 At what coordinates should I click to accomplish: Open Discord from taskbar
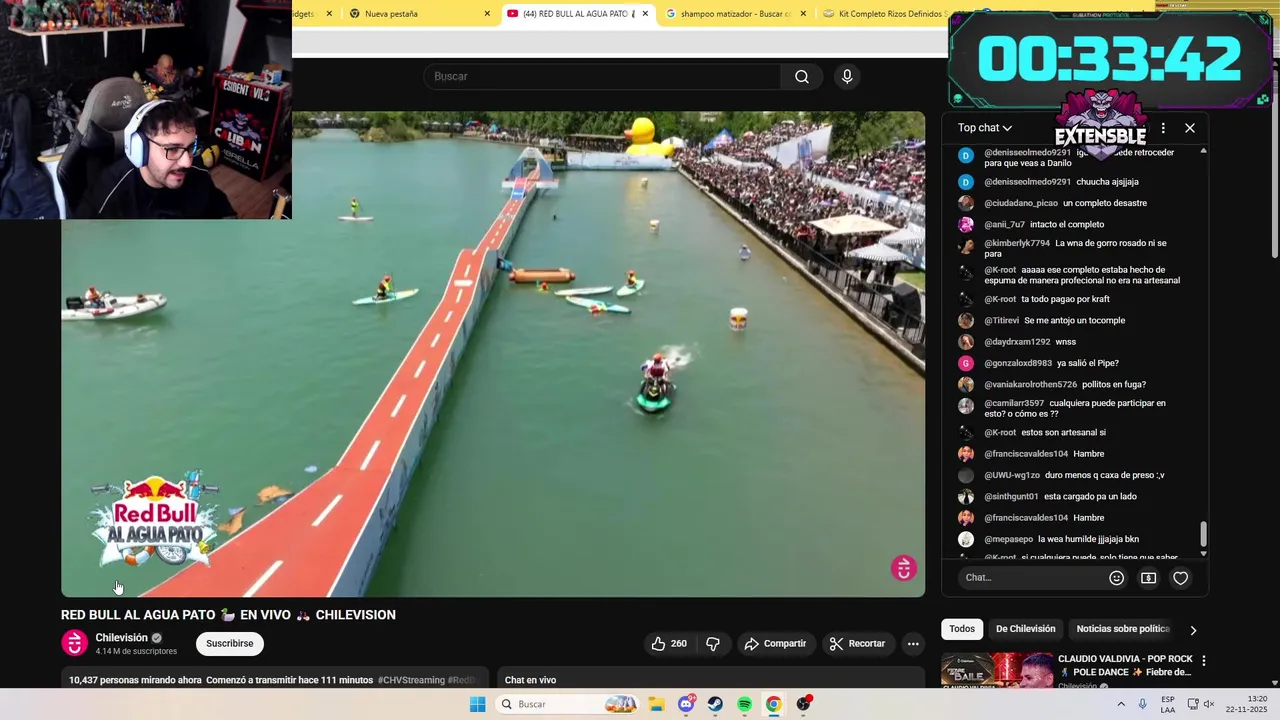click(686, 704)
